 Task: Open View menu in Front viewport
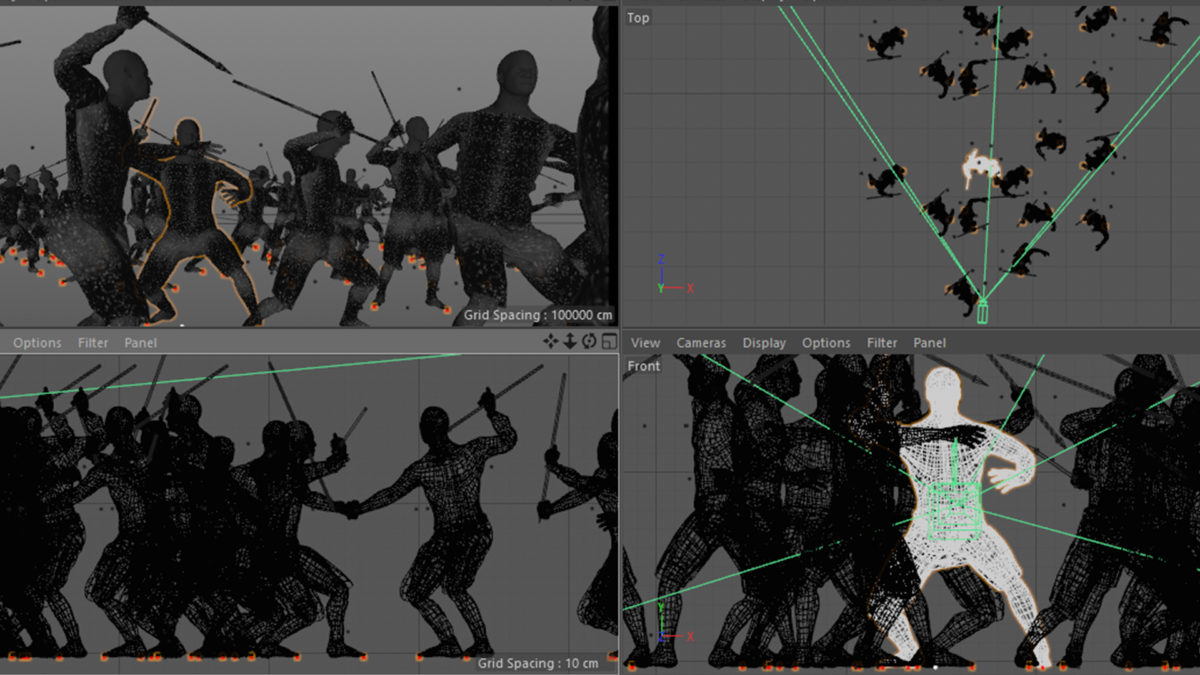(x=645, y=343)
